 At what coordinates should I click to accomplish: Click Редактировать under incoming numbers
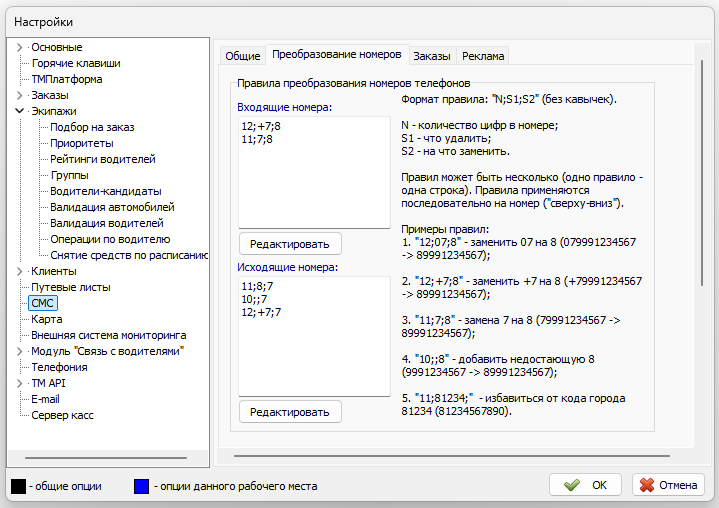click(290, 244)
